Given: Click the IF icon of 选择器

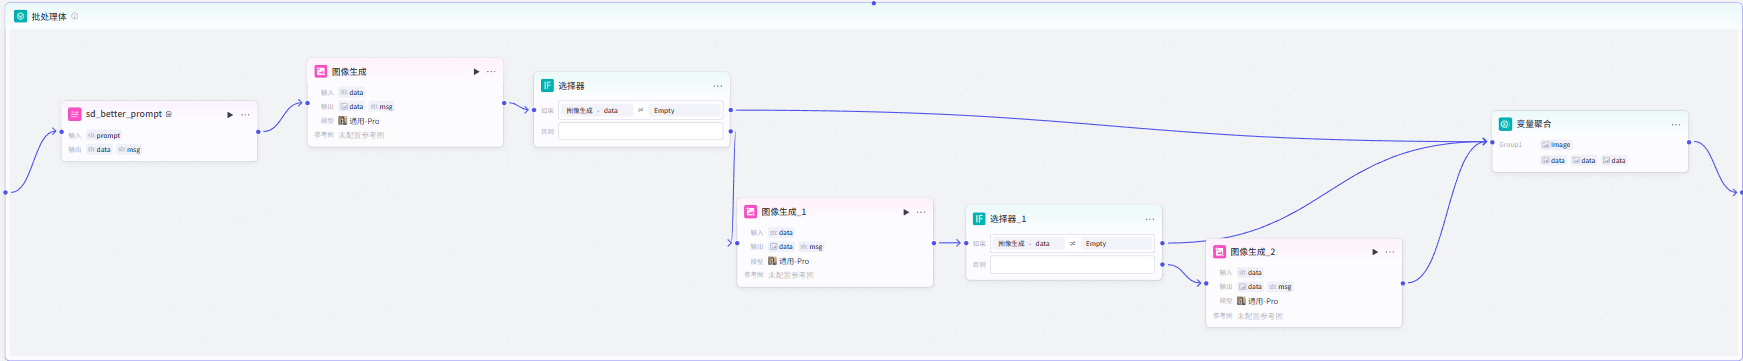Looking at the screenshot, I should click(547, 85).
